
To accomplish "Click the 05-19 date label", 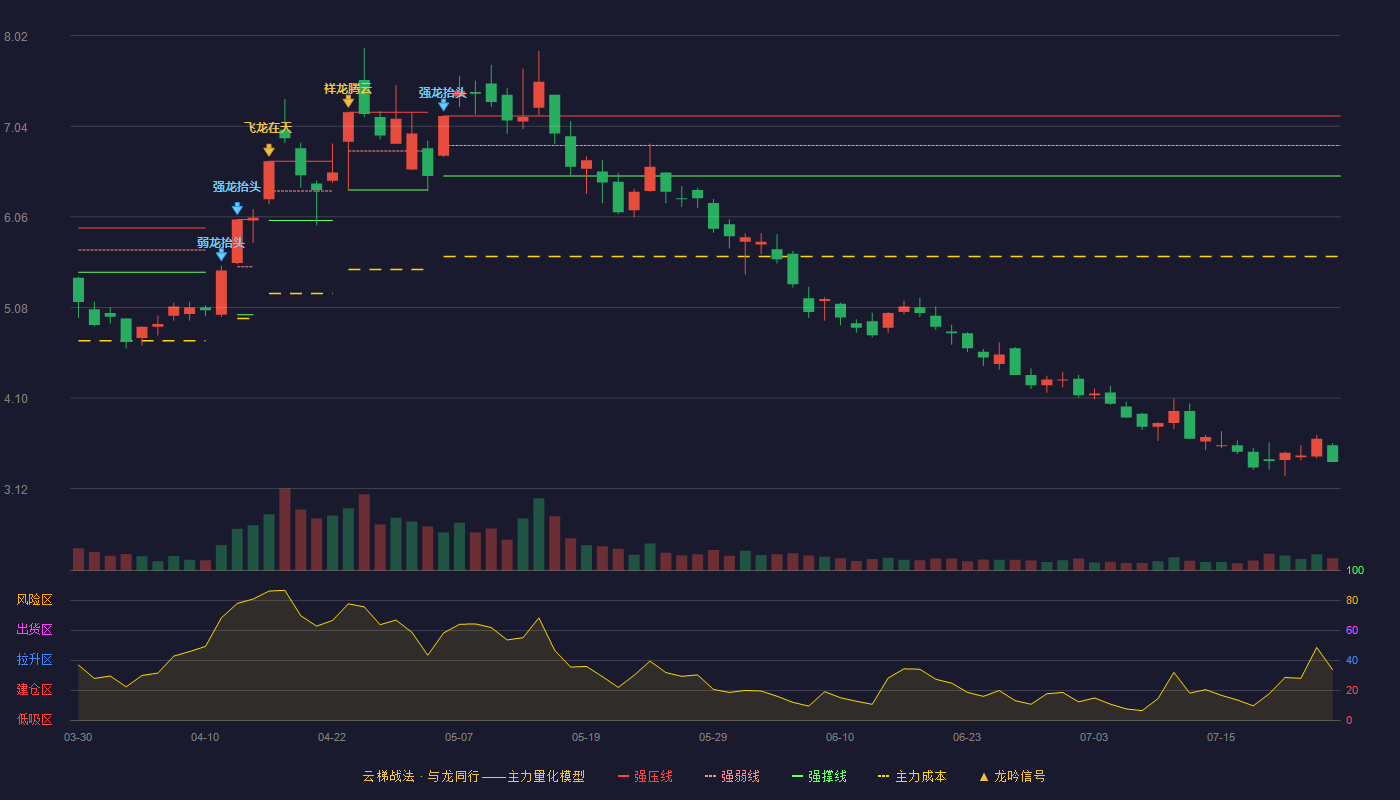I will (x=586, y=737).
